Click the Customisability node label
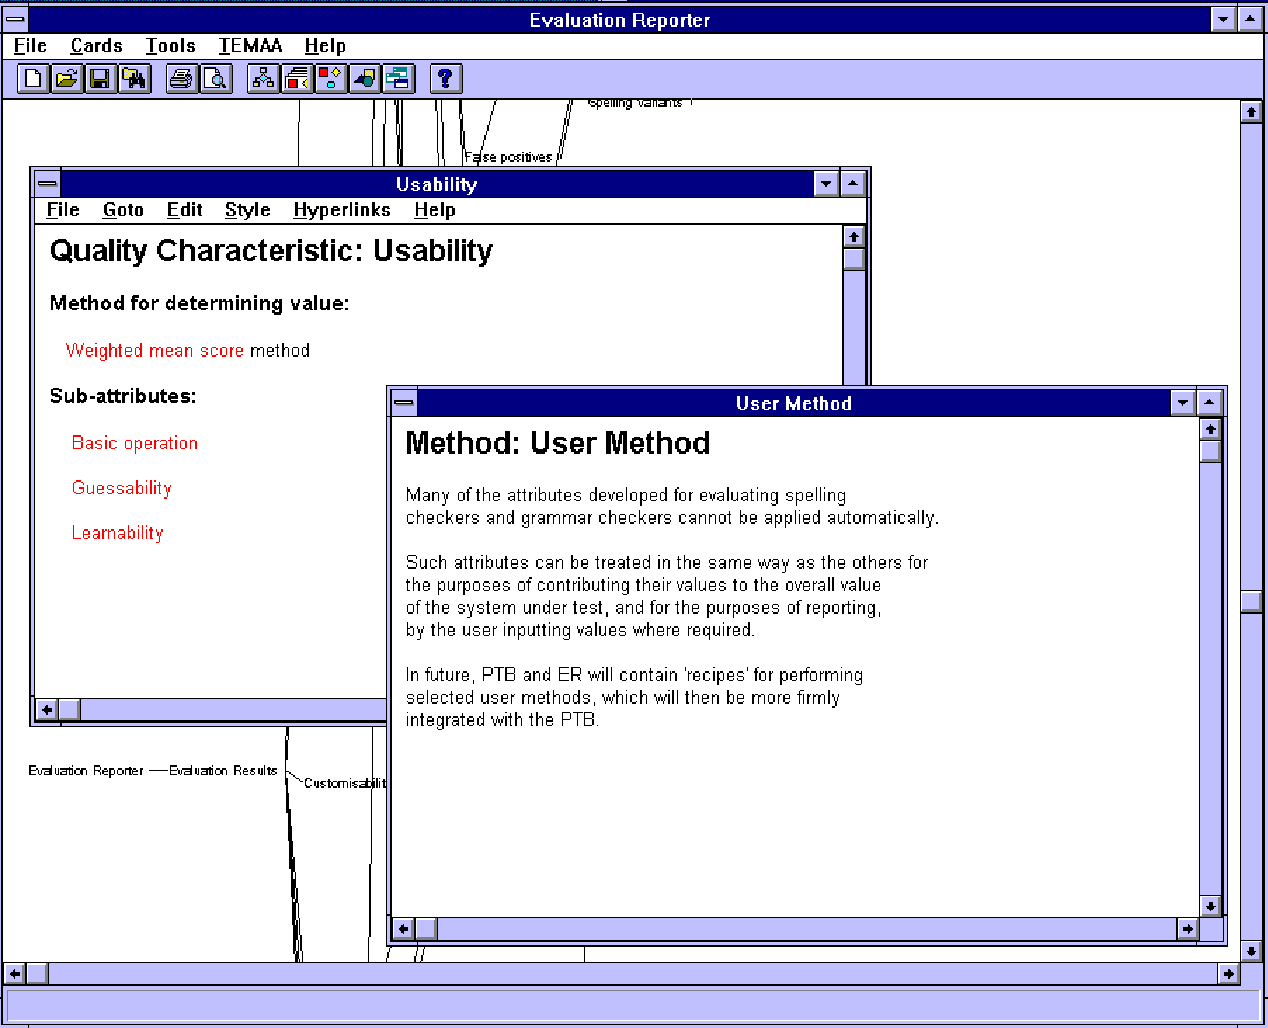The width and height of the screenshot is (1268, 1028). click(345, 783)
